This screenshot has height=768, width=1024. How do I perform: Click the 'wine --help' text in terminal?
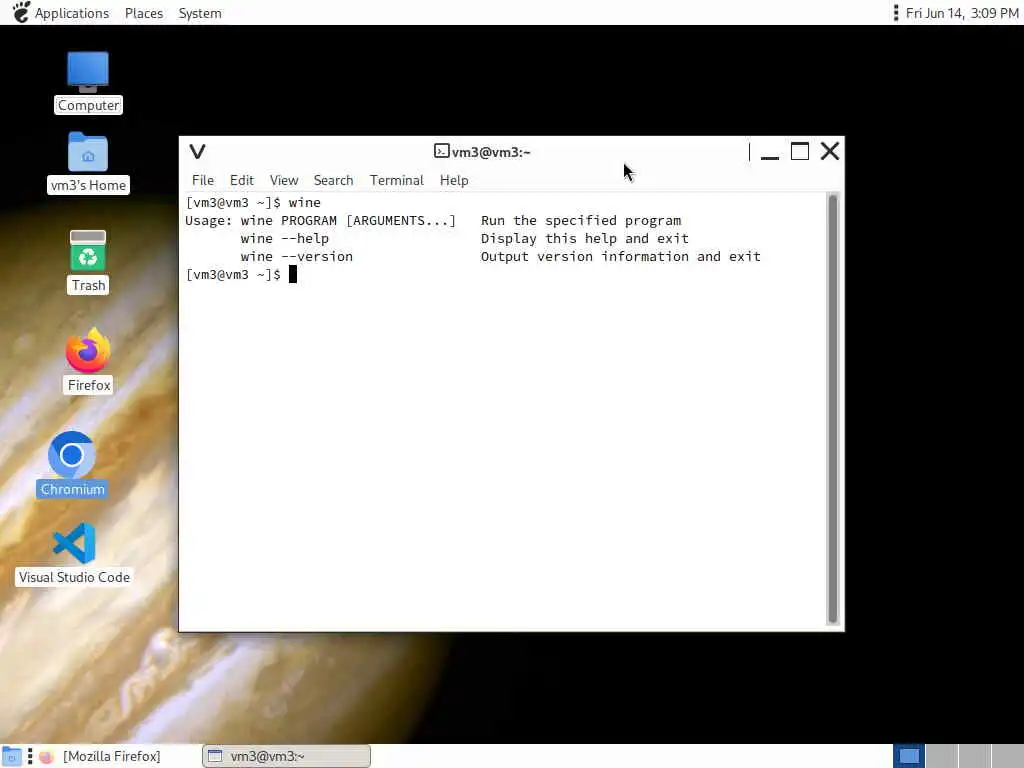point(285,238)
